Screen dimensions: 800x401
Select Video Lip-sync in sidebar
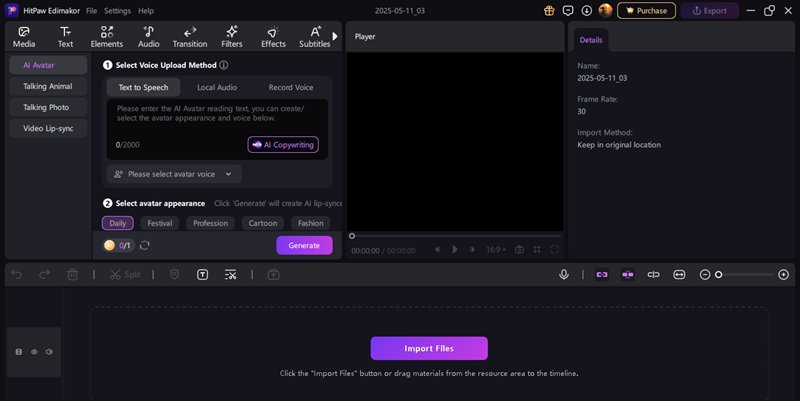(x=48, y=128)
